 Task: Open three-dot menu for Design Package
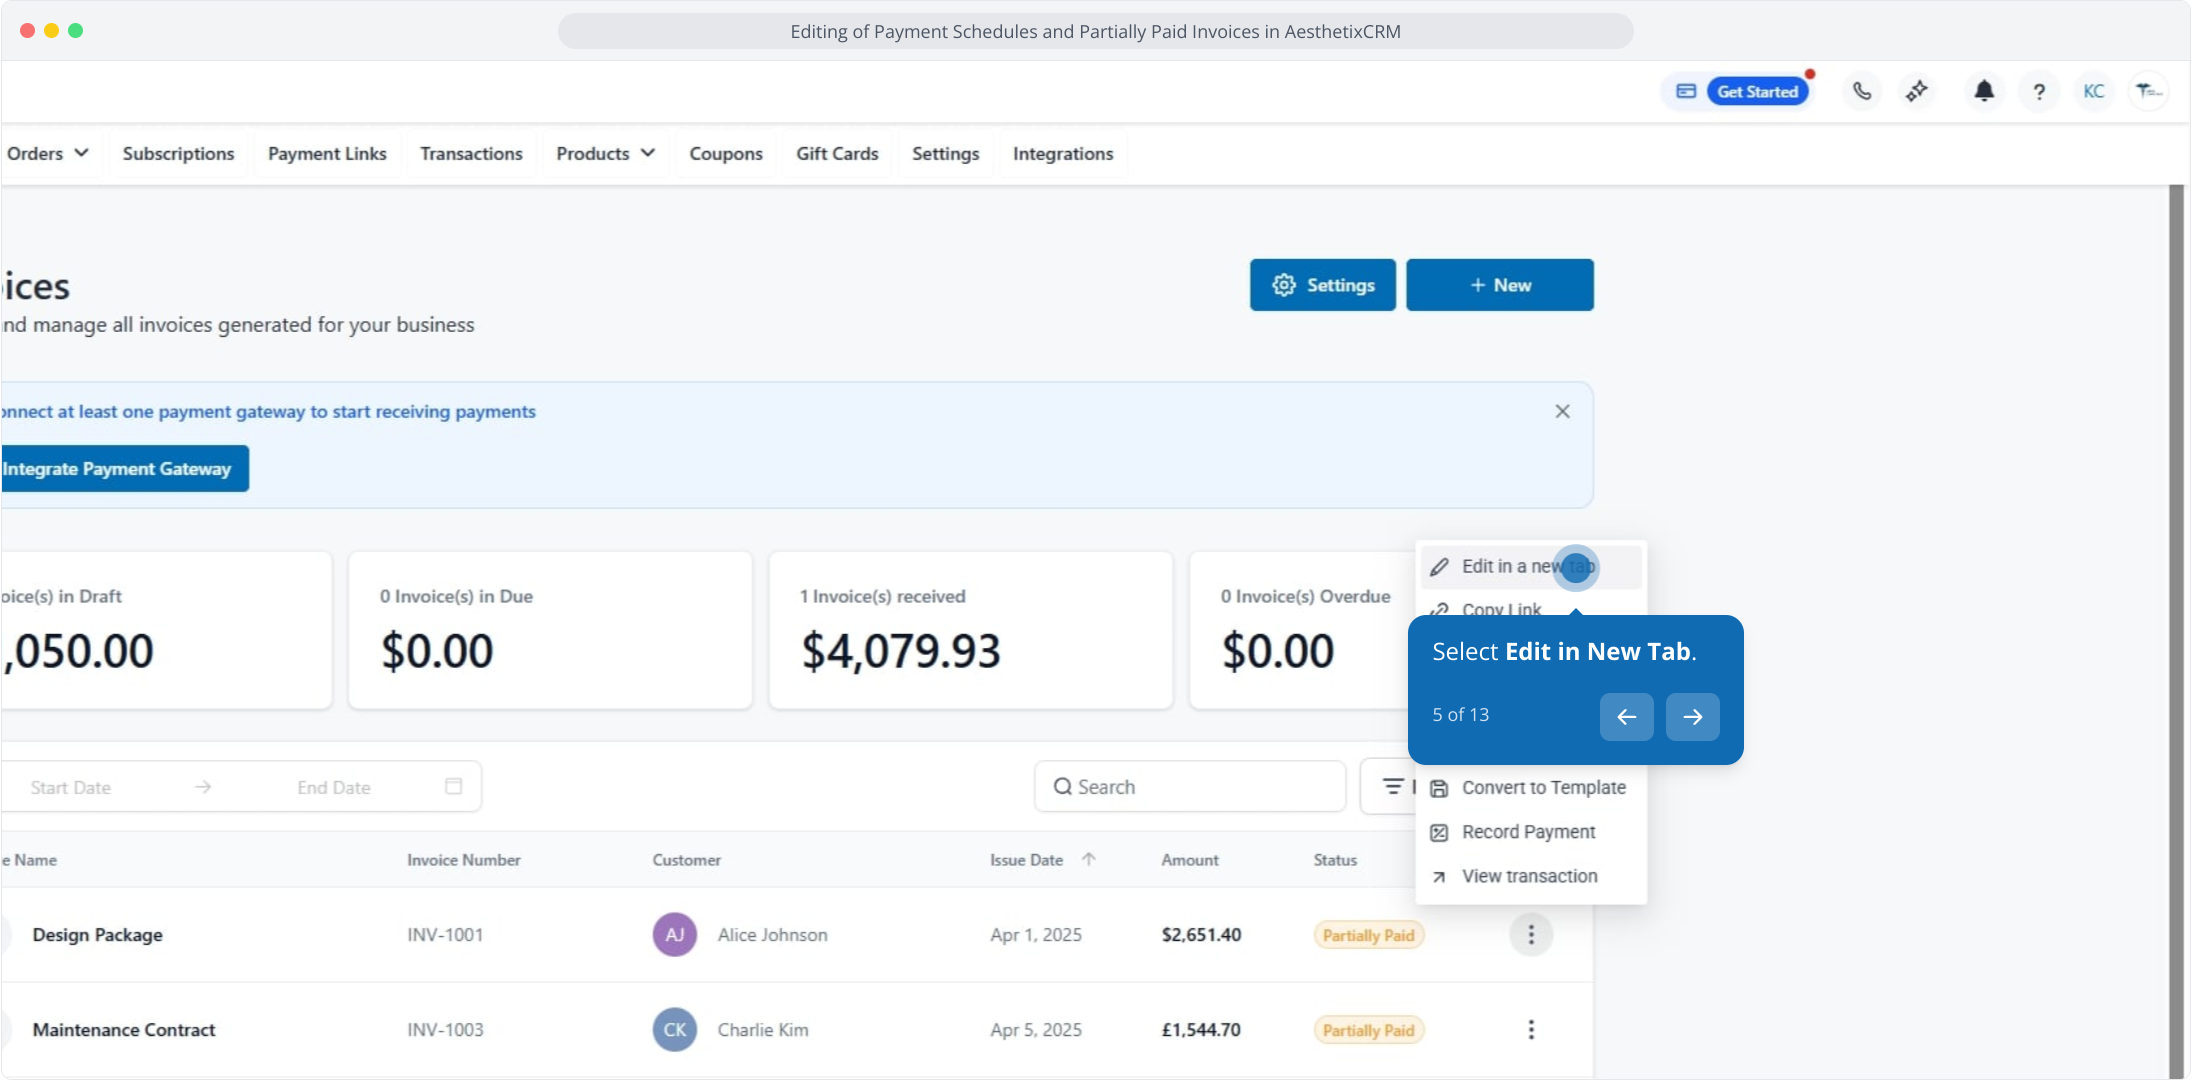point(1531,935)
